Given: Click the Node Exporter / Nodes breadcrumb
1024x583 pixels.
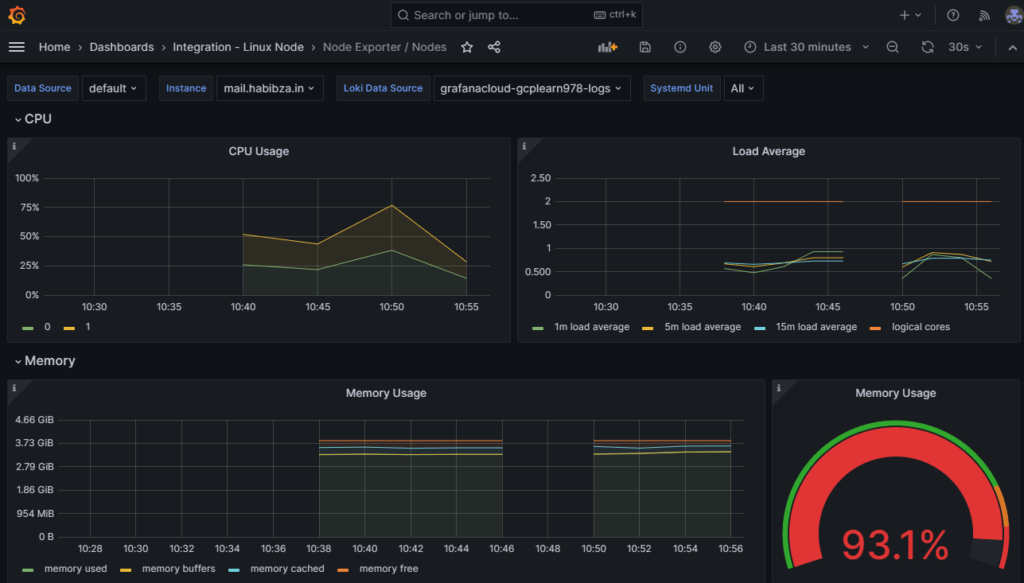Looking at the screenshot, I should (385, 47).
